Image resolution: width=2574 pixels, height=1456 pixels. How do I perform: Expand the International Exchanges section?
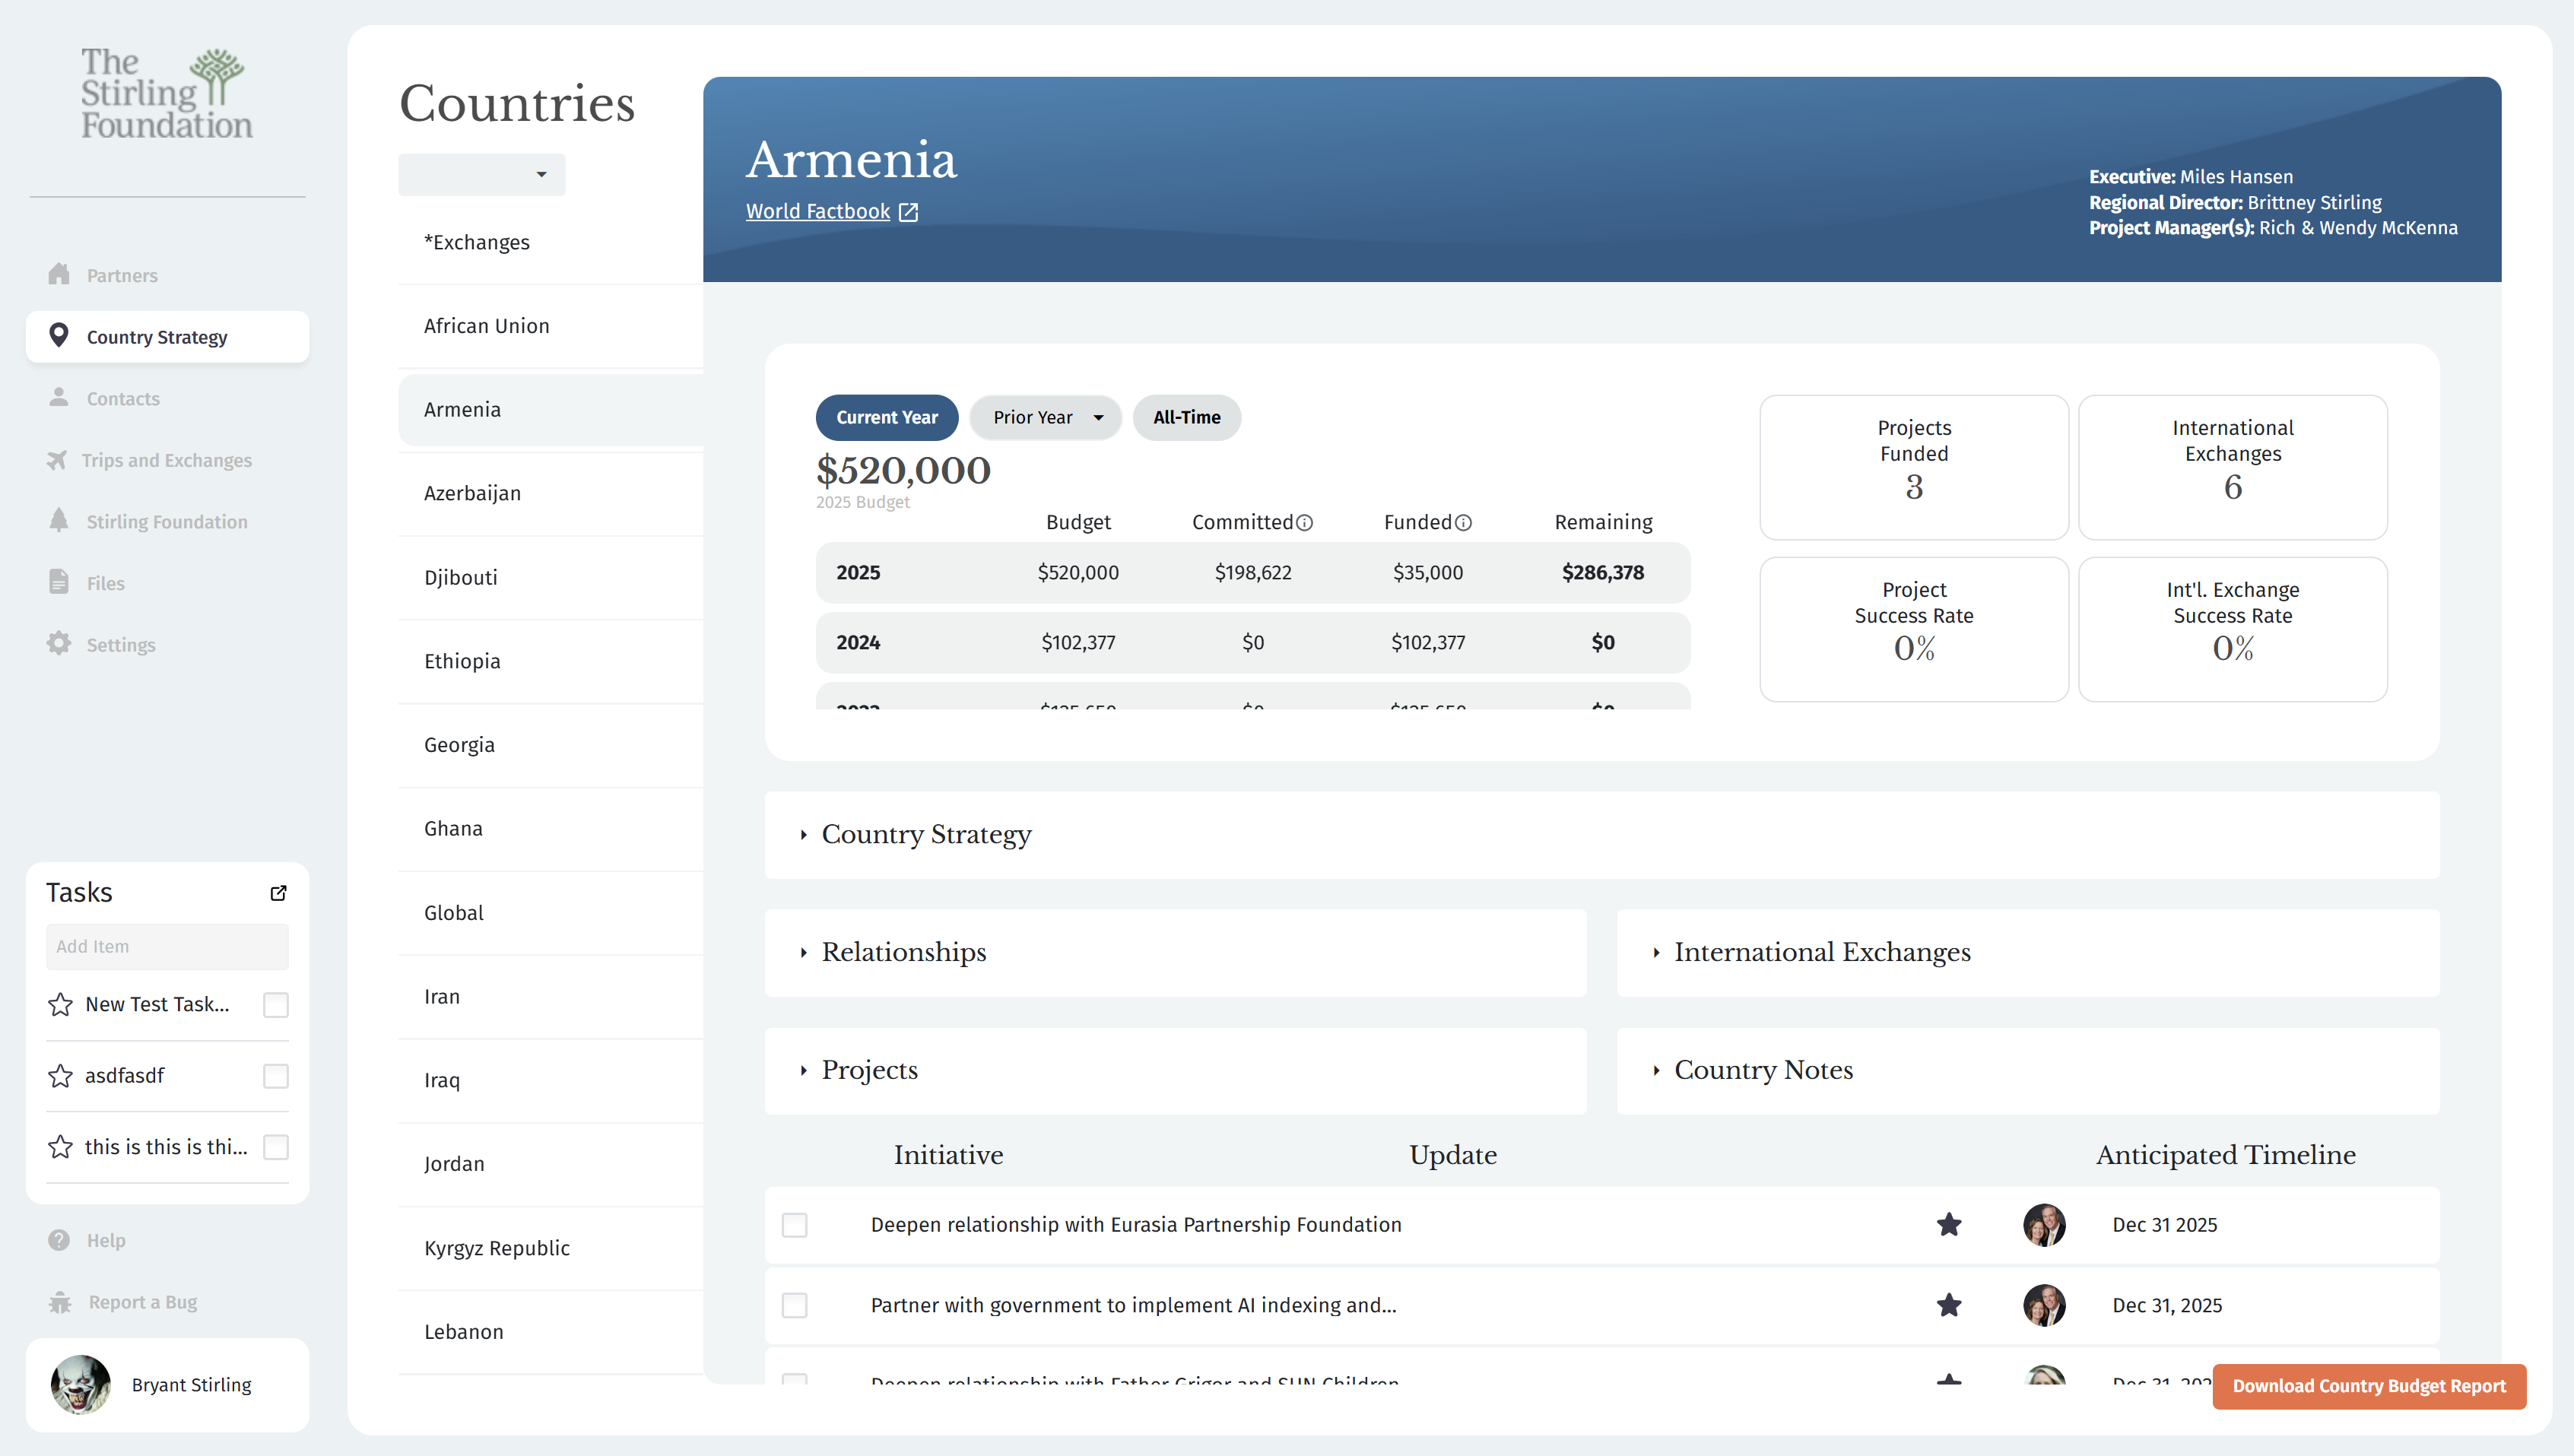point(1821,953)
